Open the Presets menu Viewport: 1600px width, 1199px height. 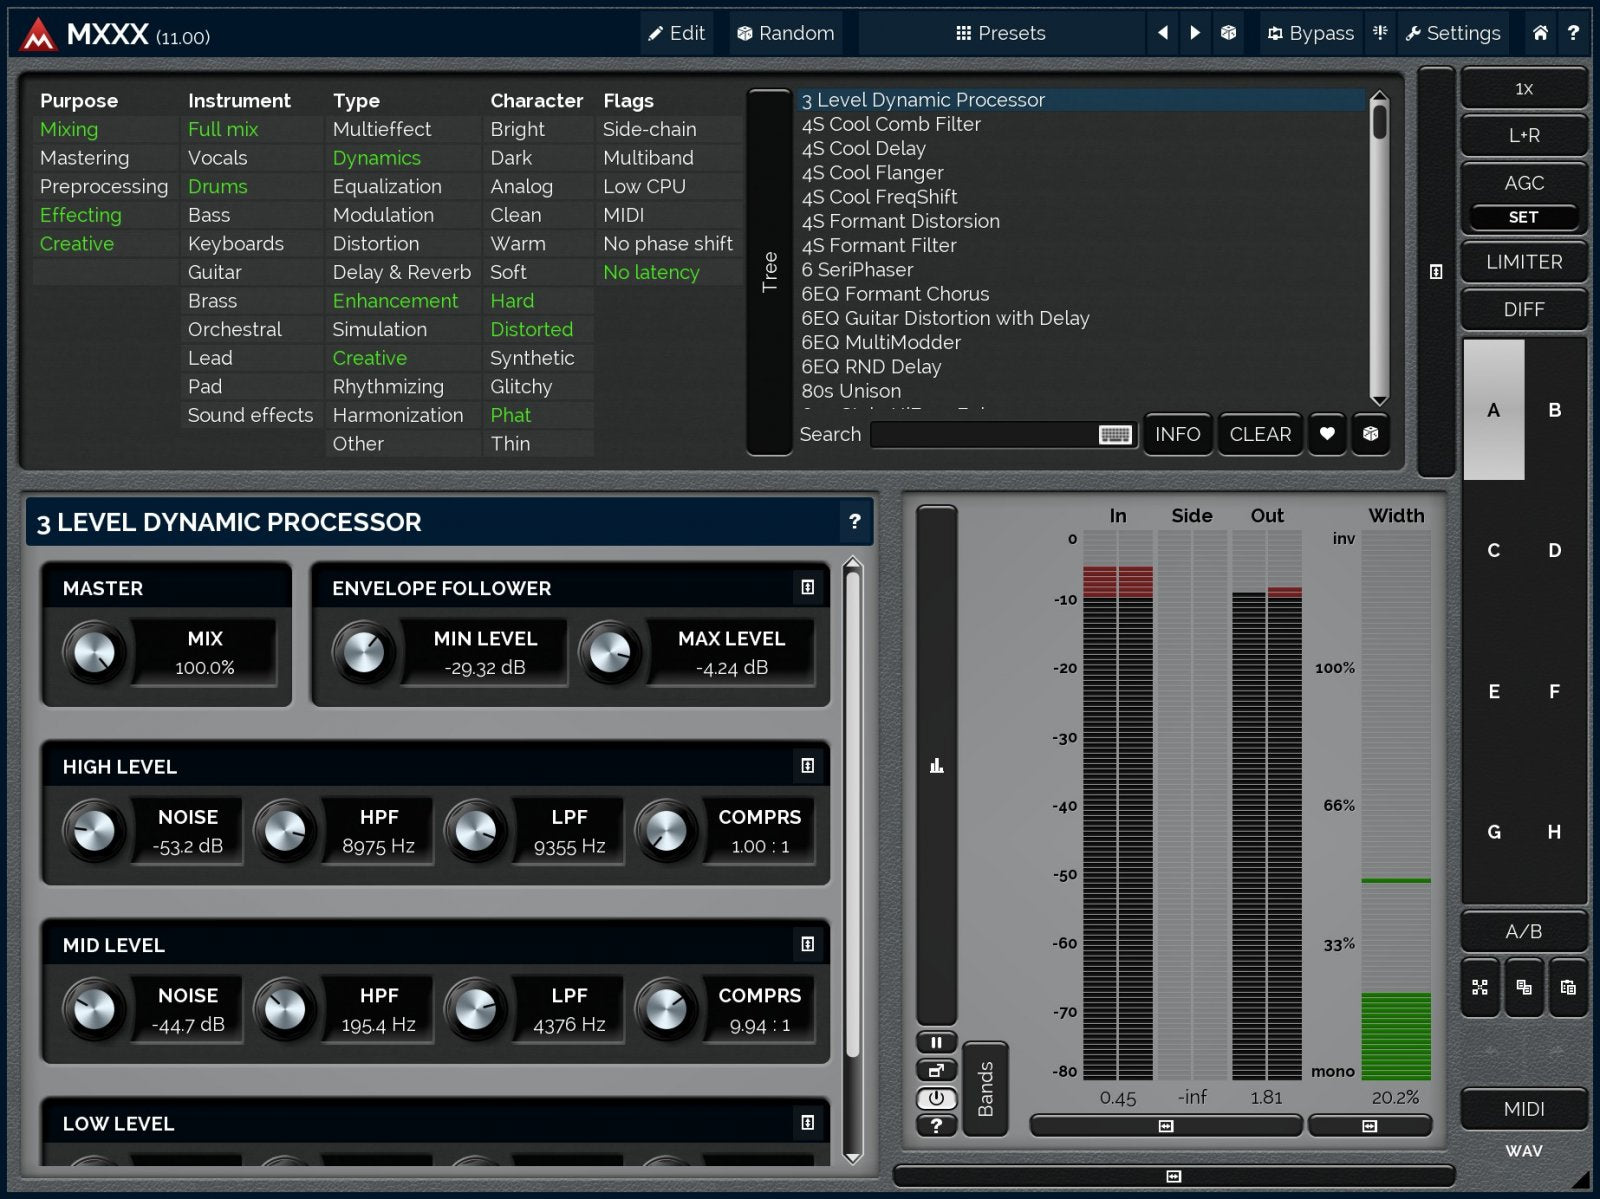pyautogui.click(x=1000, y=33)
